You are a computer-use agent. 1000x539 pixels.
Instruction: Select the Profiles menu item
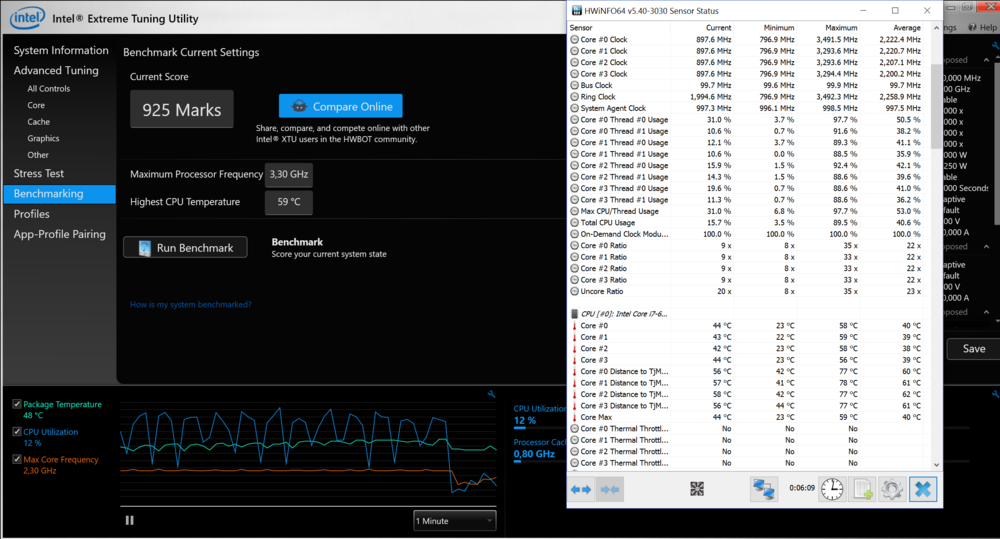click(x=32, y=214)
